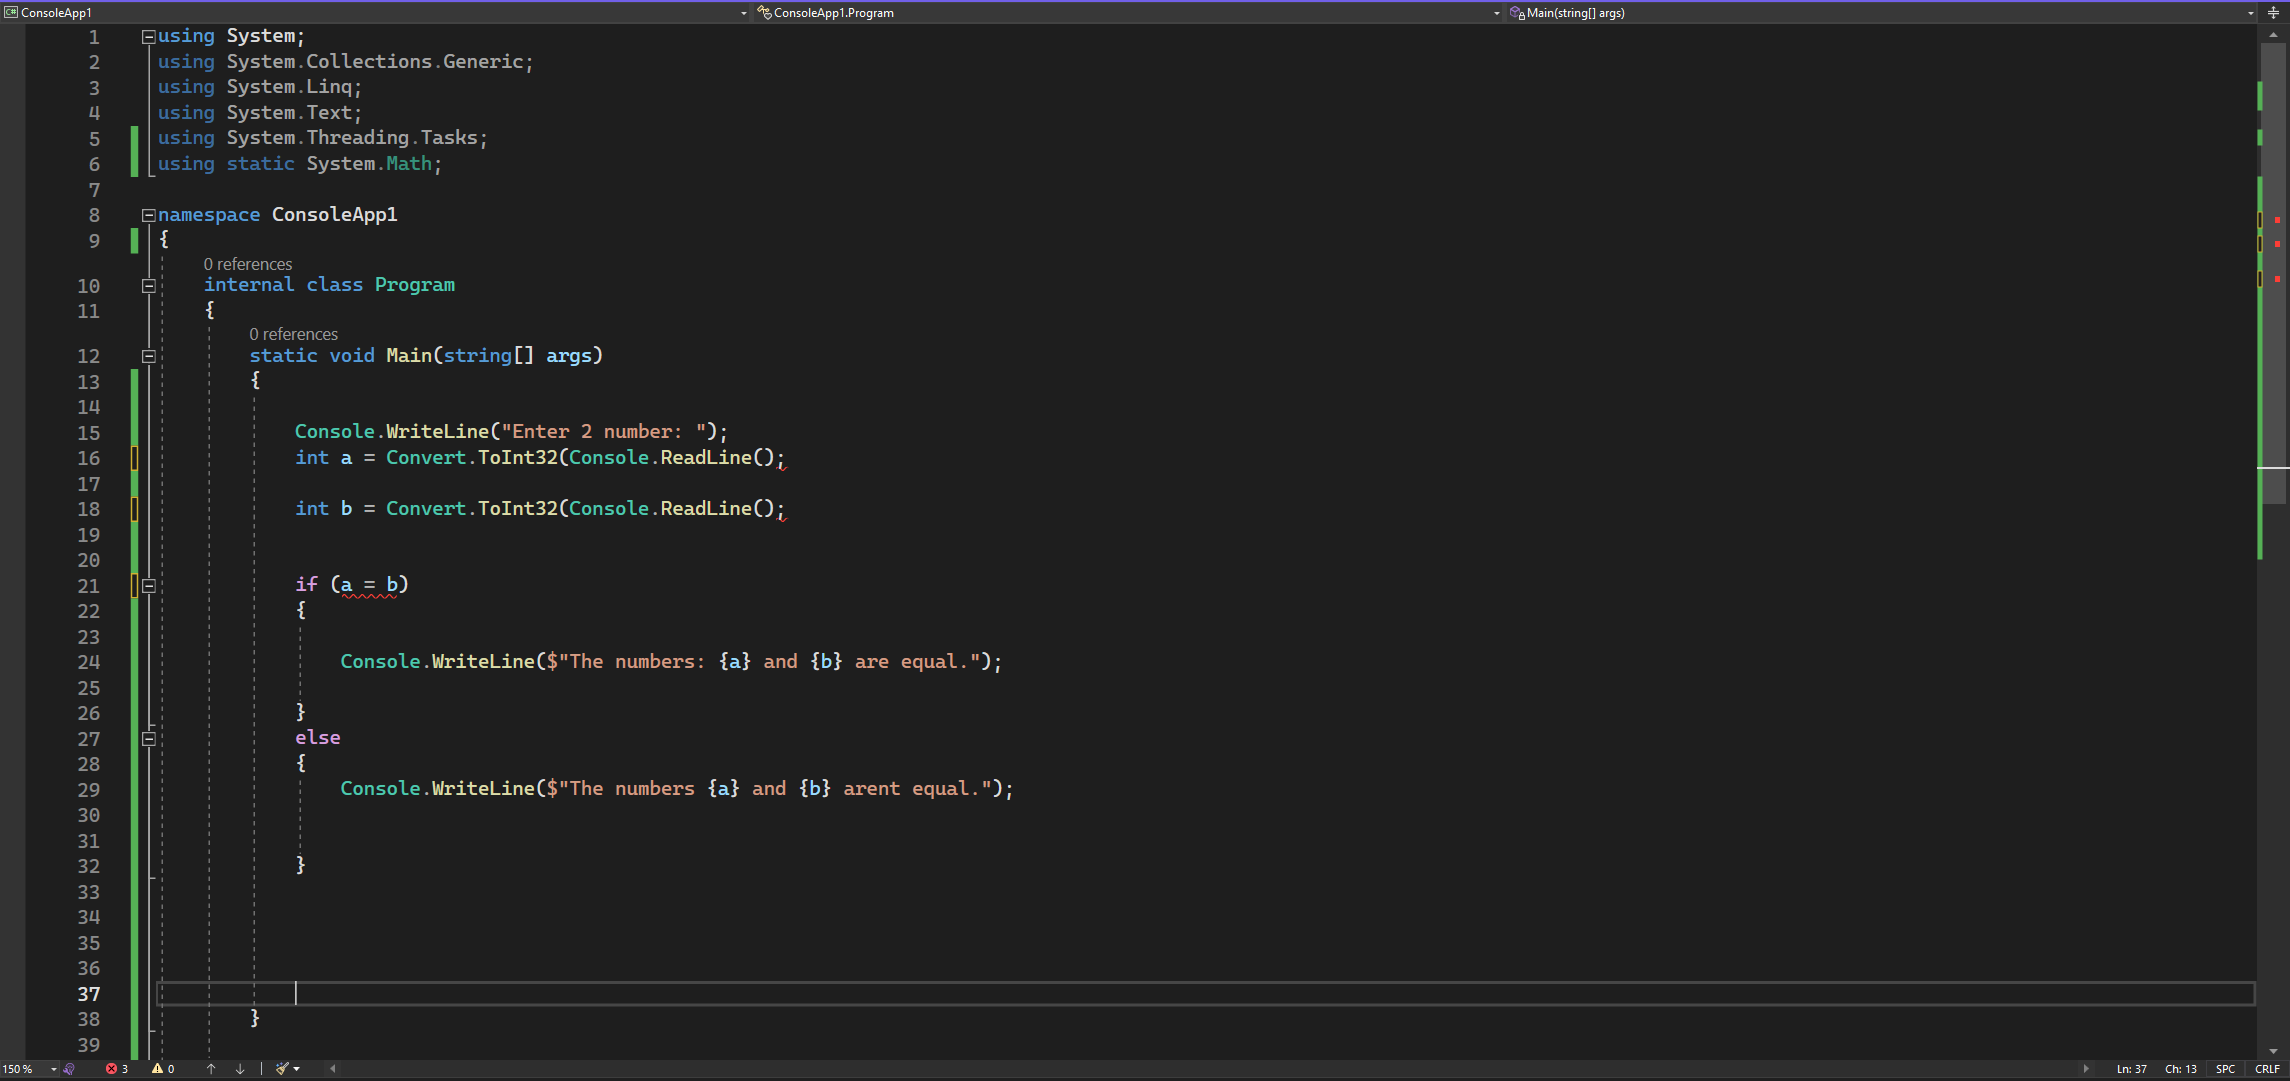Open the code cleanup profile dropdown arrow

click(x=297, y=1069)
